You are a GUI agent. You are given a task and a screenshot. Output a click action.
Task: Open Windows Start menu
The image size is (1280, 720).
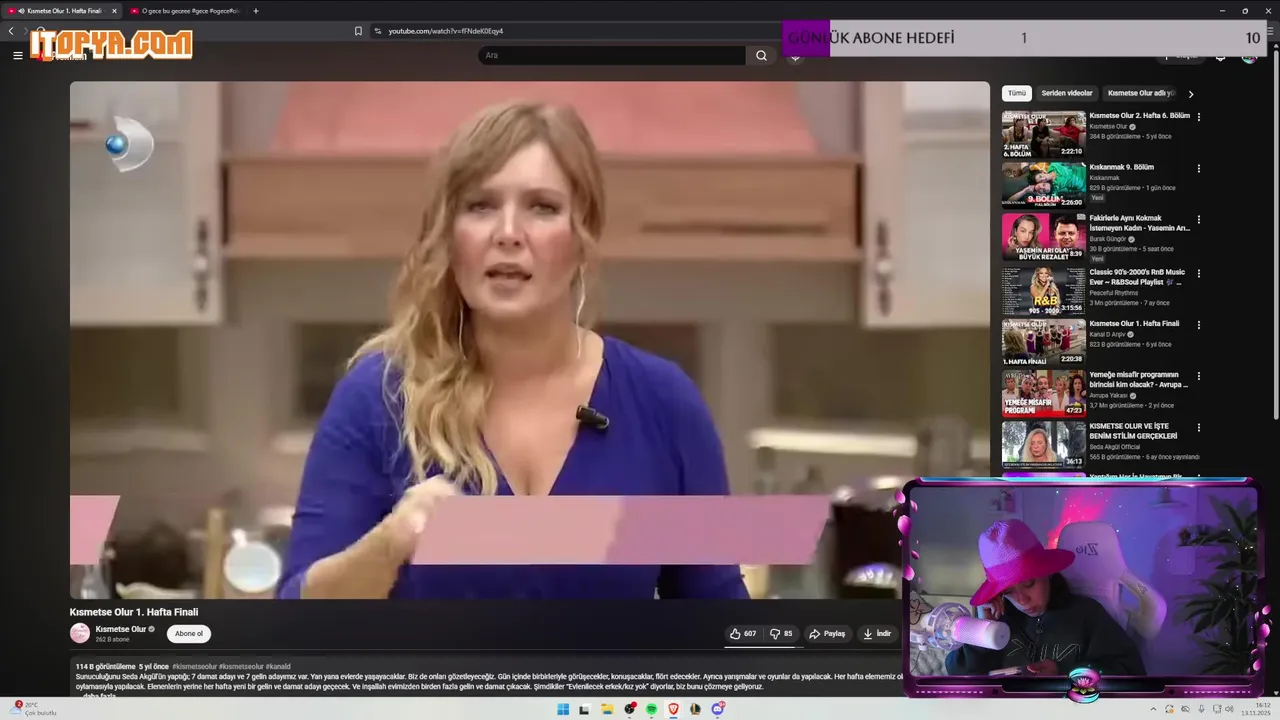(x=563, y=709)
